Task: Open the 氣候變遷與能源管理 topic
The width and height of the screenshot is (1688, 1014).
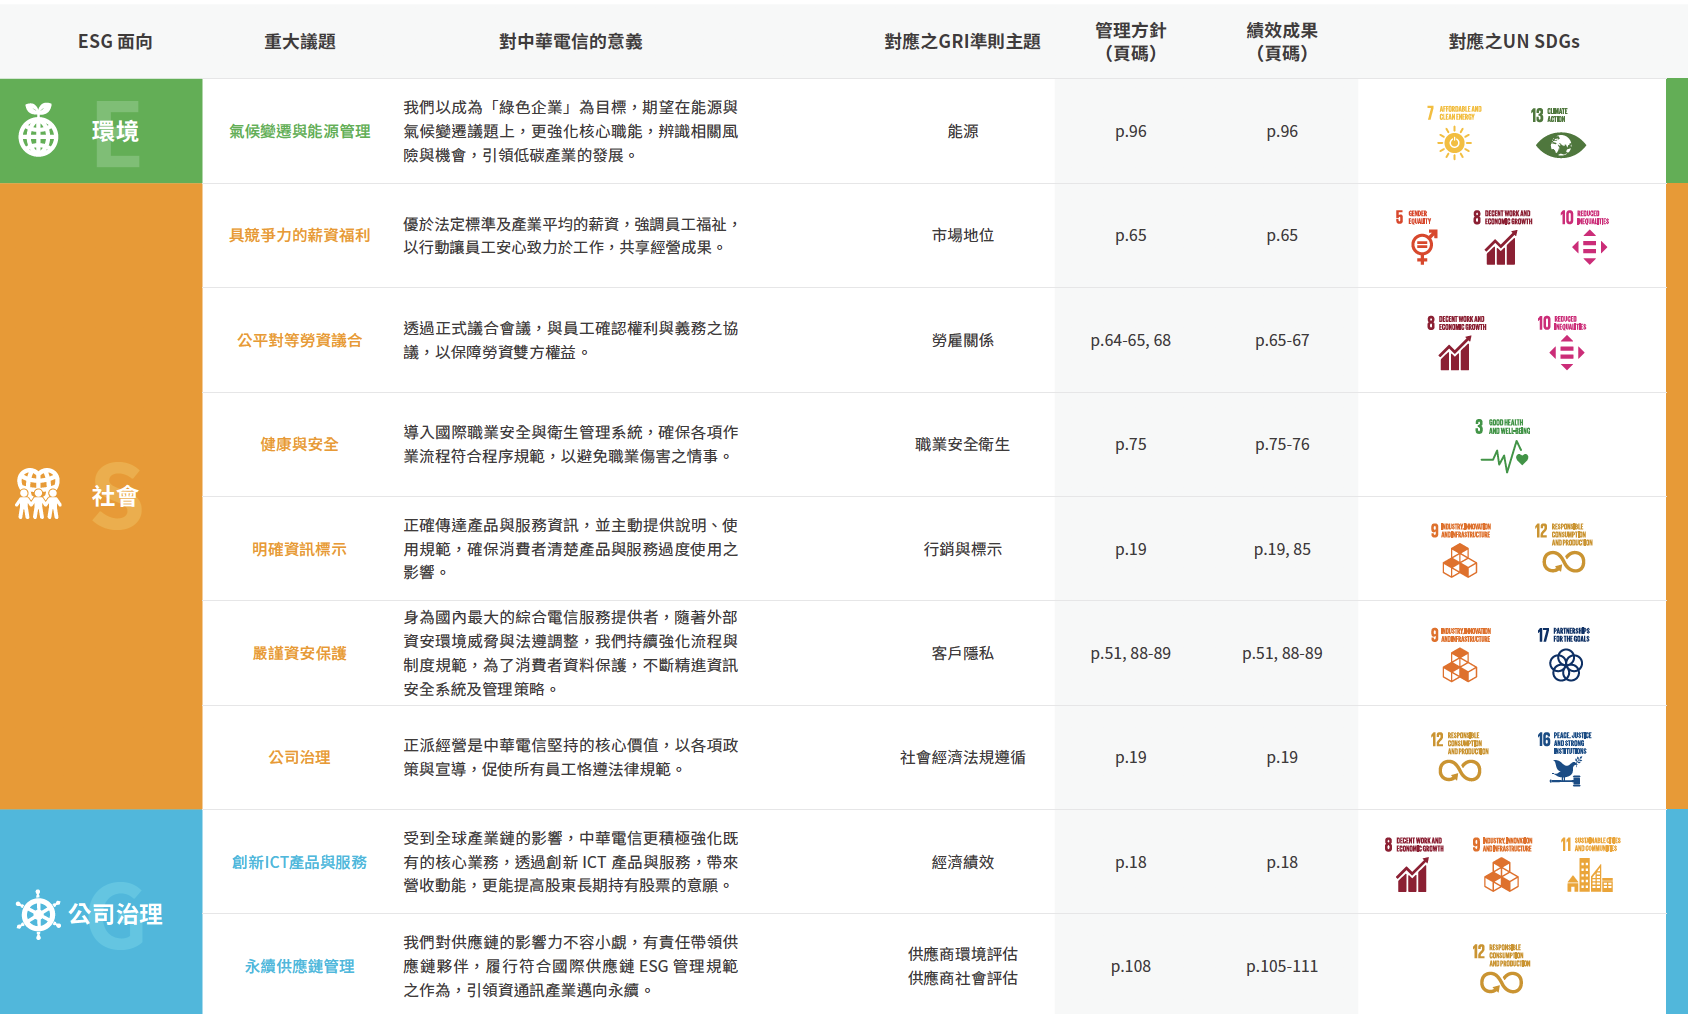Action: [300, 131]
